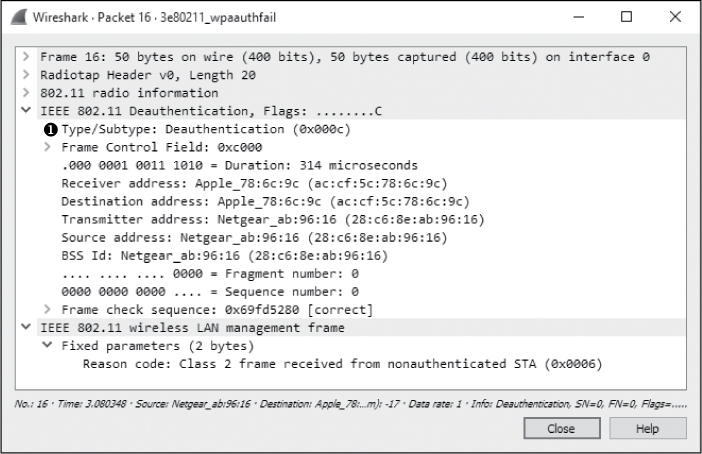Select the Receiver address line
Image resolution: width=702 pixels, height=454 pixels.
[x=253, y=183]
